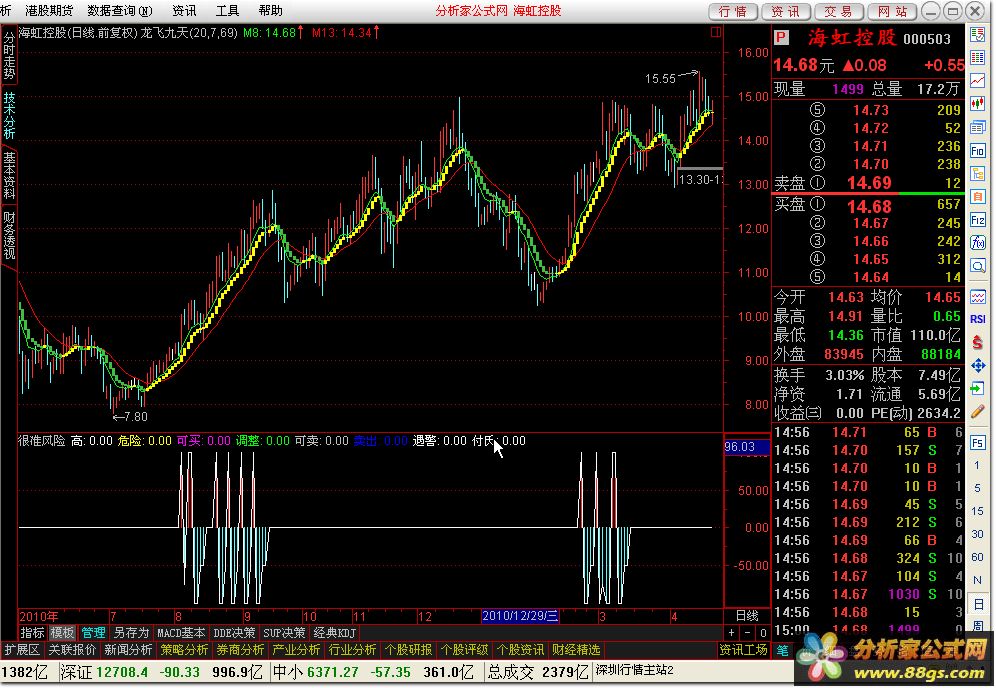
Task: Open the 资讯 menu in menu bar
Action: click(x=184, y=11)
